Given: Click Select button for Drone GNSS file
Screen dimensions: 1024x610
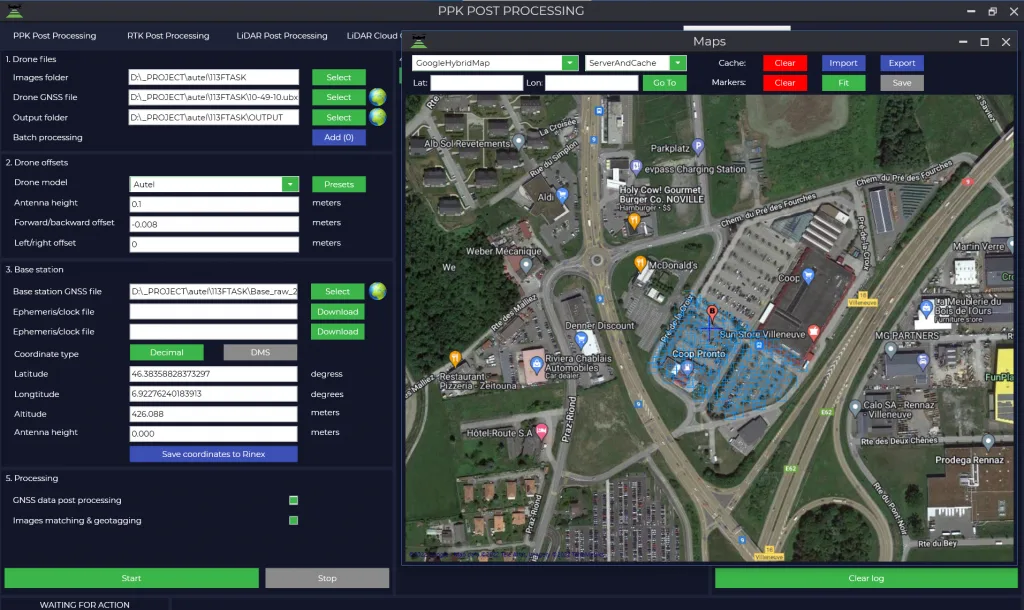Looking at the screenshot, I should (x=338, y=97).
